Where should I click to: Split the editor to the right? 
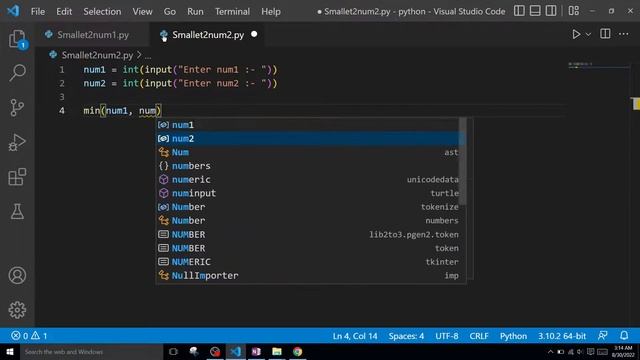[x=605, y=34]
